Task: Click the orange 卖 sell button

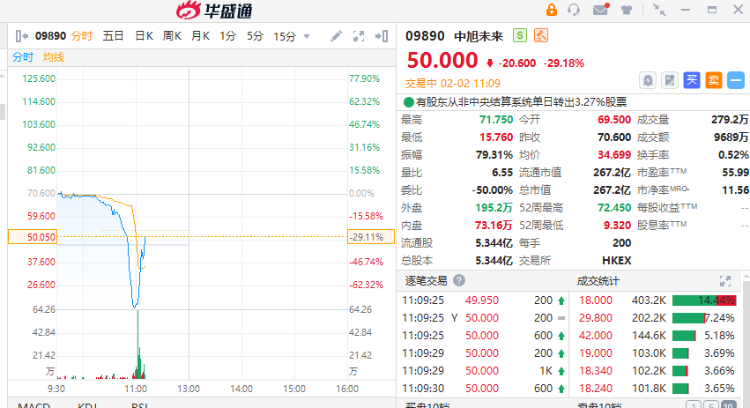Action: 713,79
